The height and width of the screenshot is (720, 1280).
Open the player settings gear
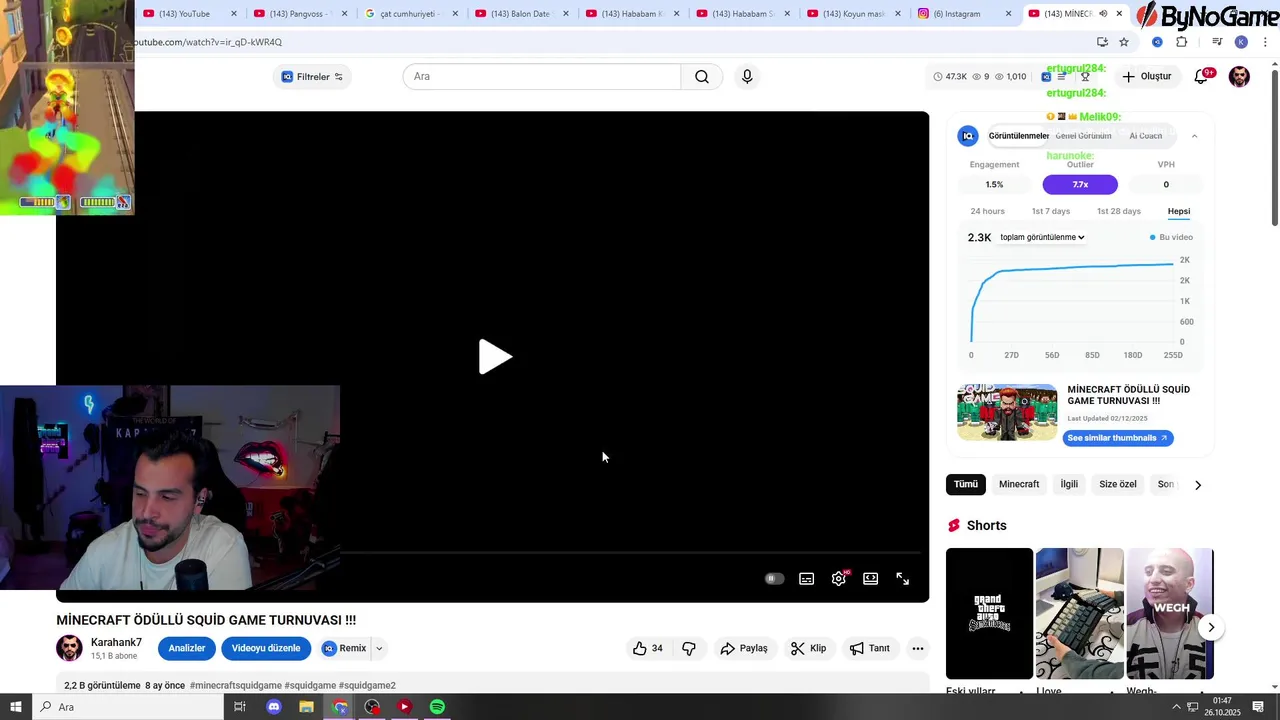point(839,579)
